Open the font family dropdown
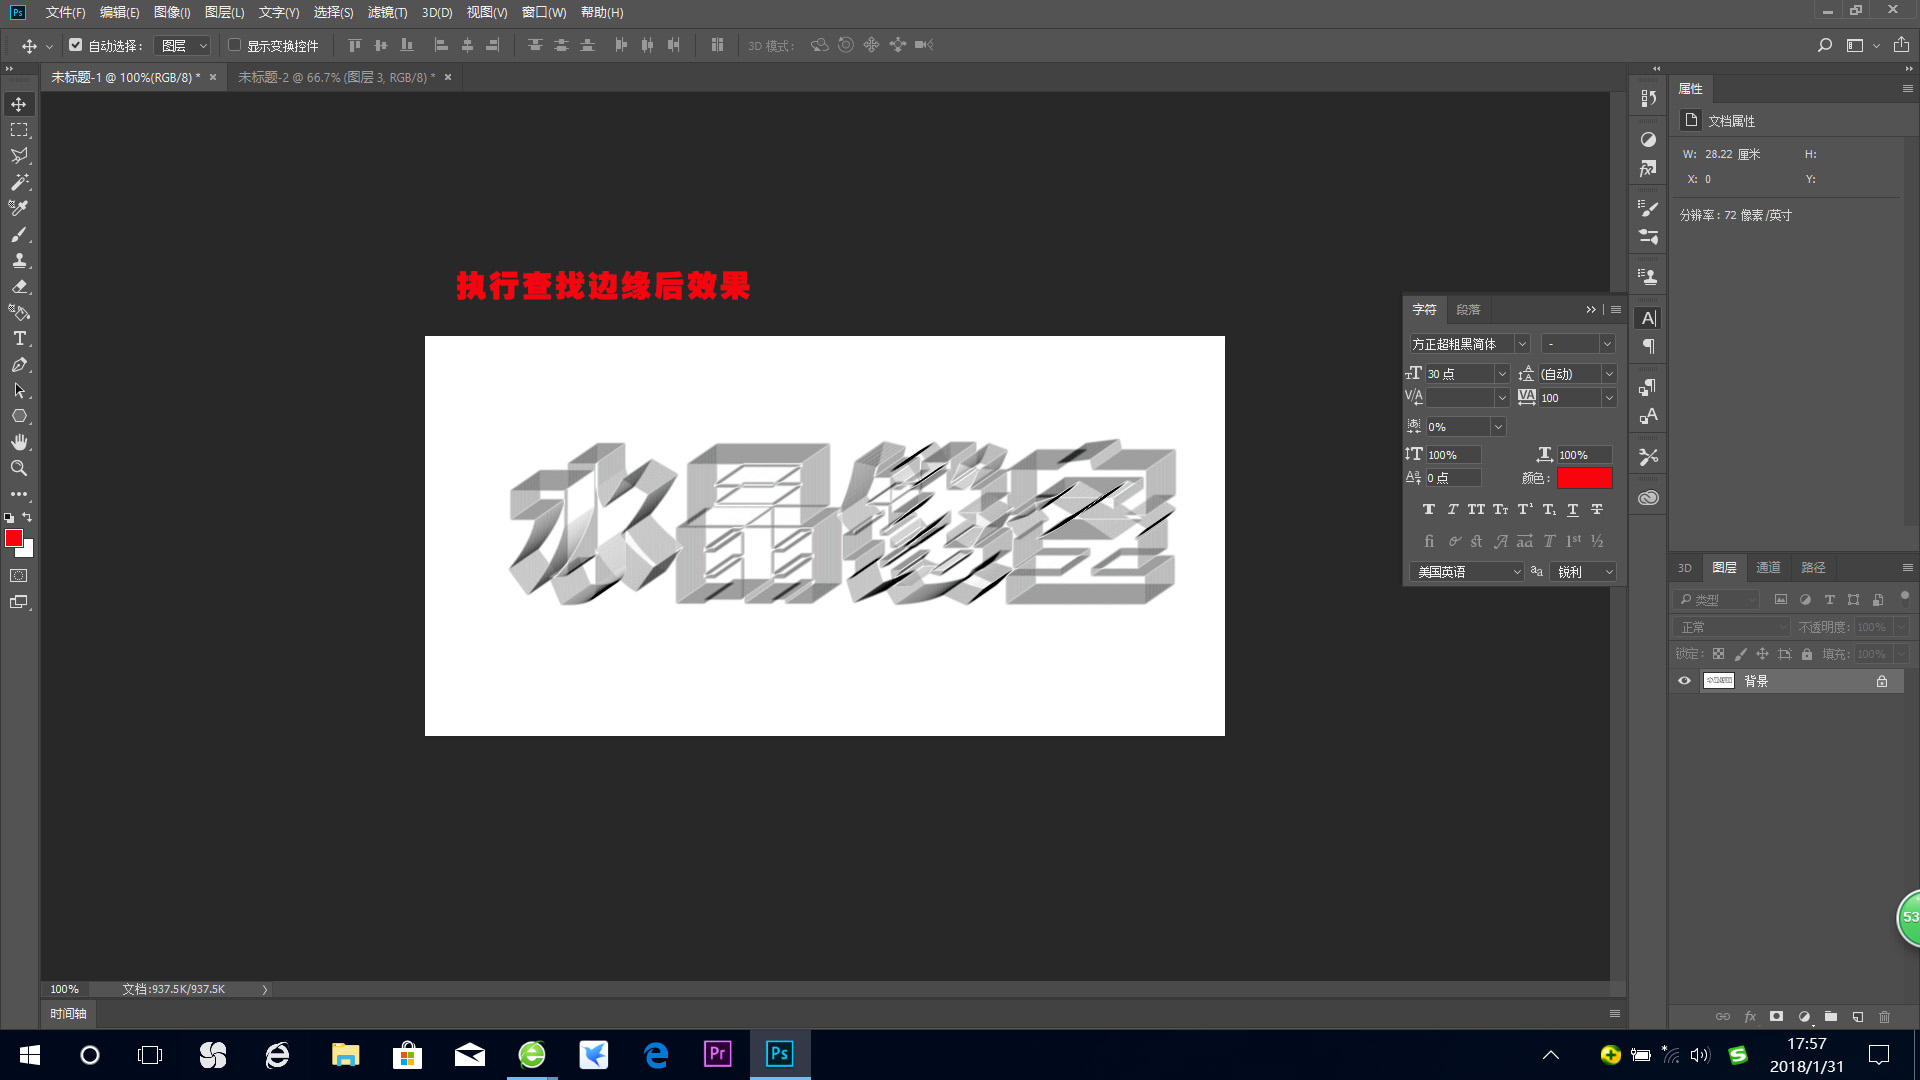This screenshot has height=1080, width=1920. pos(1522,343)
